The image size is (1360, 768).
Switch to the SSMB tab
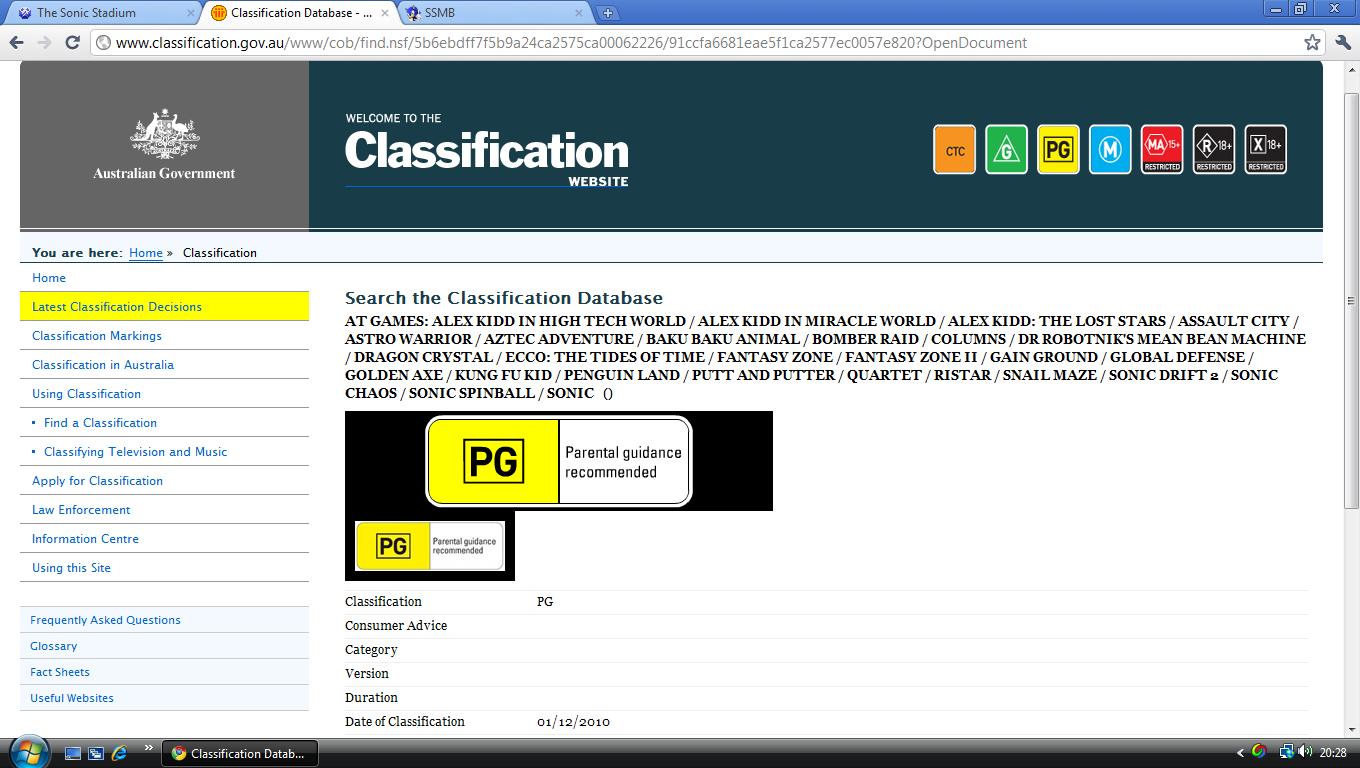[x=493, y=13]
